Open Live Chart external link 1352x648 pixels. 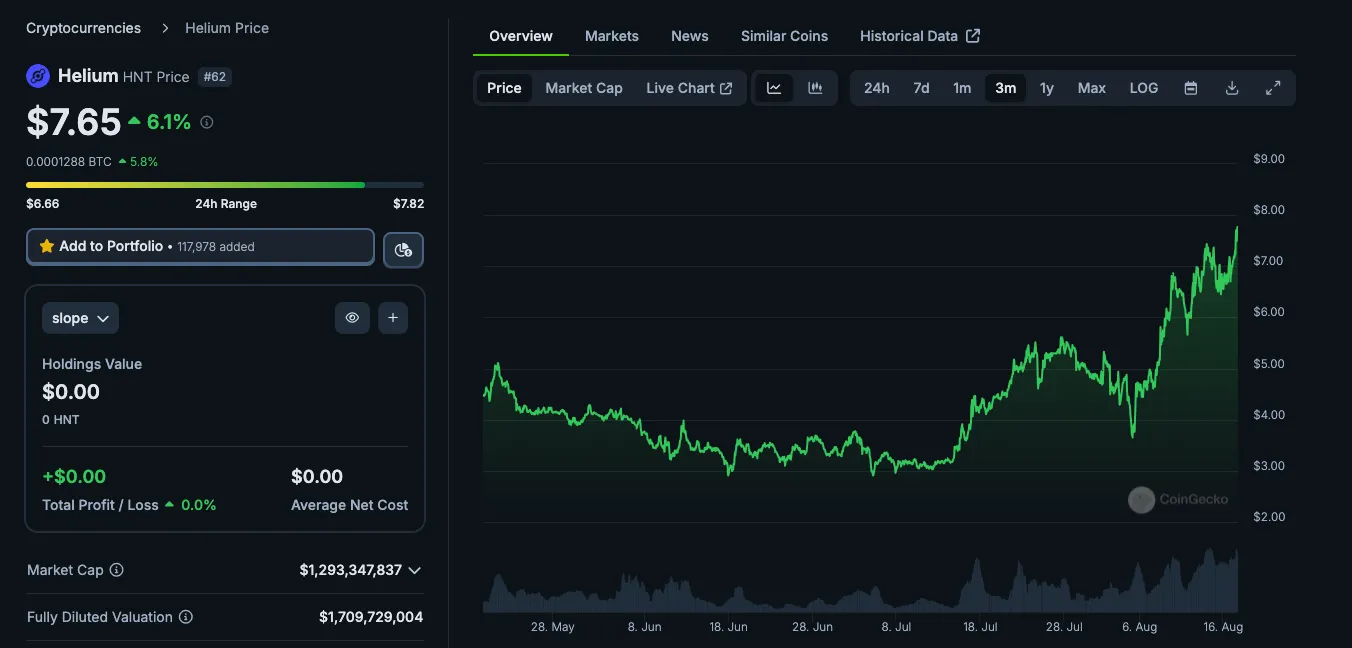click(689, 88)
